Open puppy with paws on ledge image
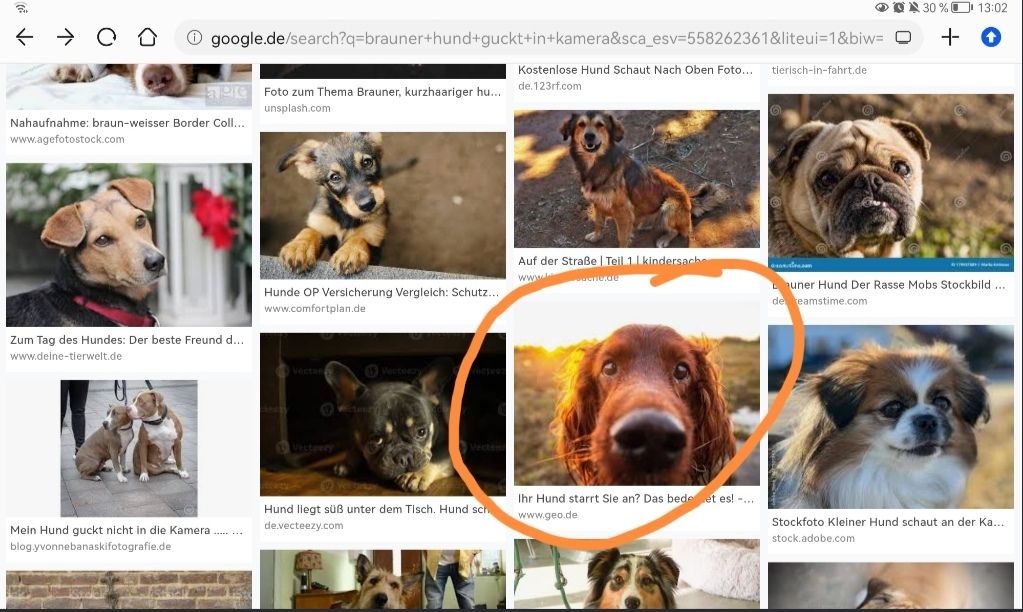 click(382, 205)
